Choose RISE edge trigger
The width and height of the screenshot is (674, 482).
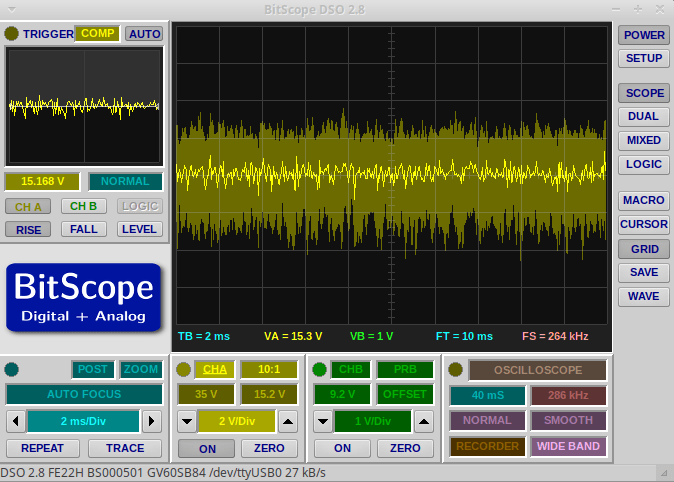(28, 230)
